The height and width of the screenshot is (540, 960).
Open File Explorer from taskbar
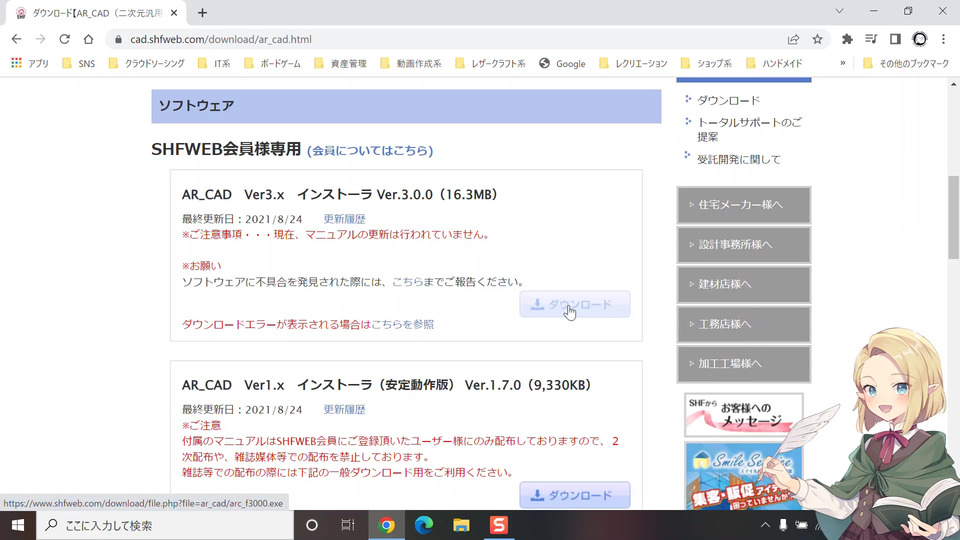[x=461, y=525]
